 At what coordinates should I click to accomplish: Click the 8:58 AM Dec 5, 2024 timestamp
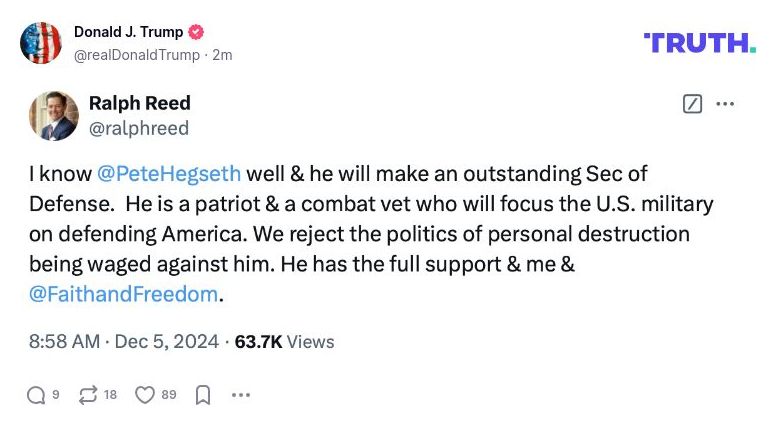tap(123, 342)
